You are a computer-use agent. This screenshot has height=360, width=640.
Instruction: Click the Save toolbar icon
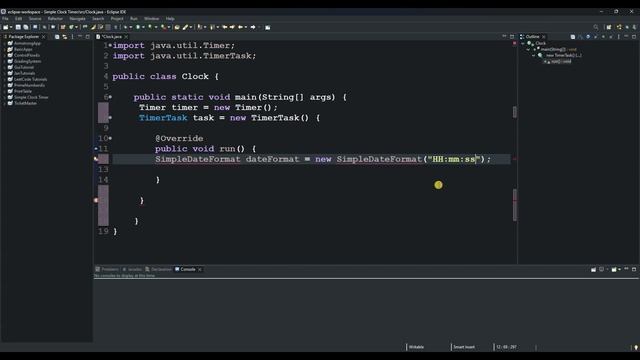point(18,27)
